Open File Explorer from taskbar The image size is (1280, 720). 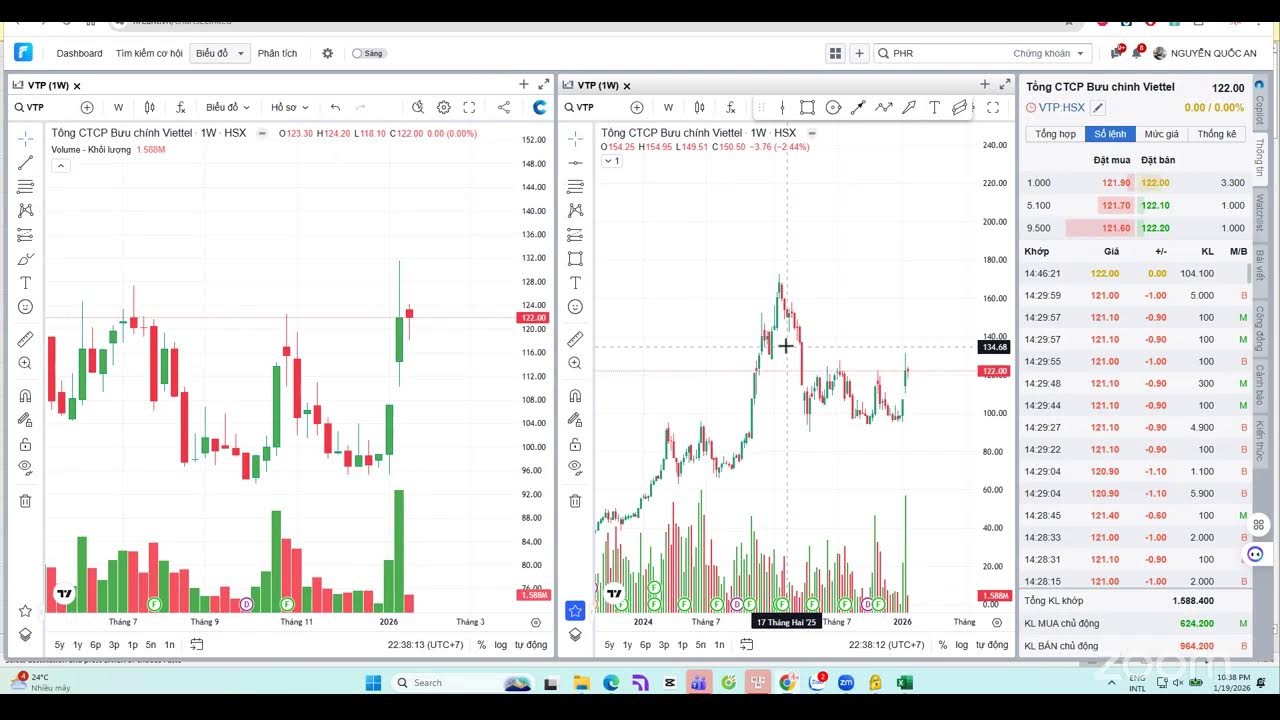click(581, 683)
